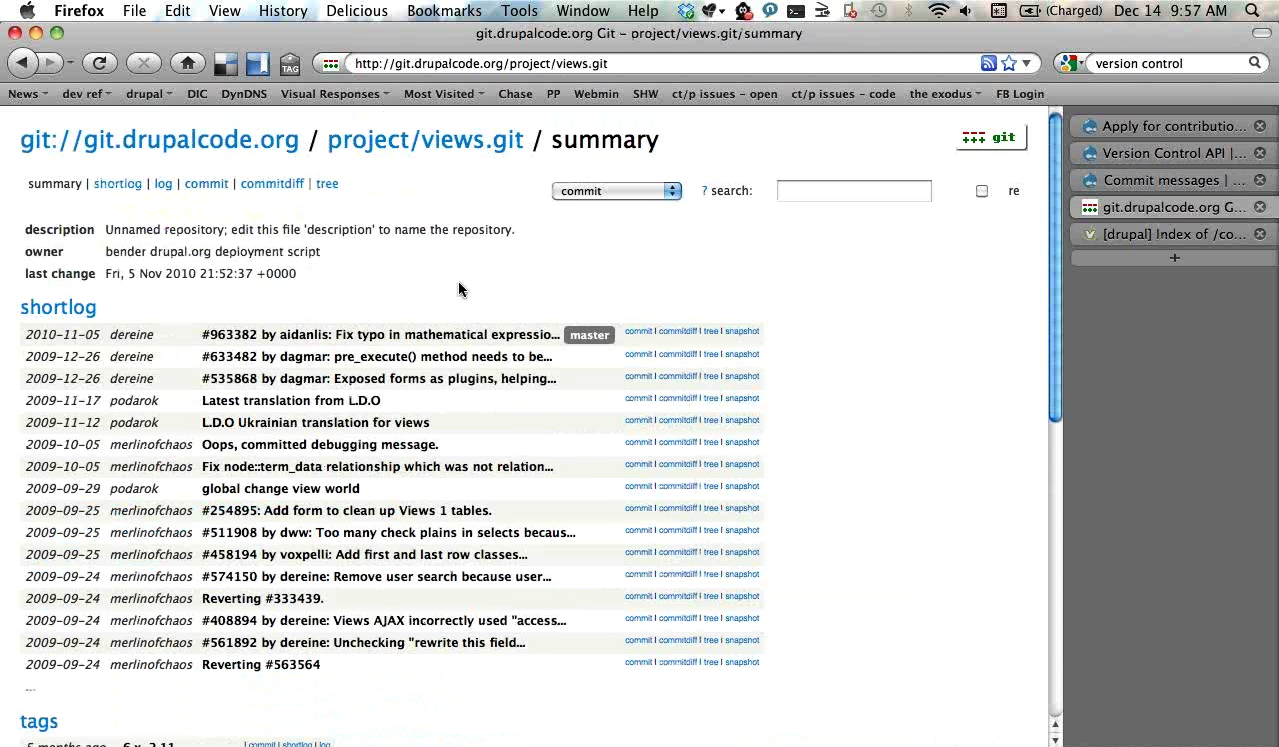
Task: Click the git logo on the page
Action: coord(991,138)
